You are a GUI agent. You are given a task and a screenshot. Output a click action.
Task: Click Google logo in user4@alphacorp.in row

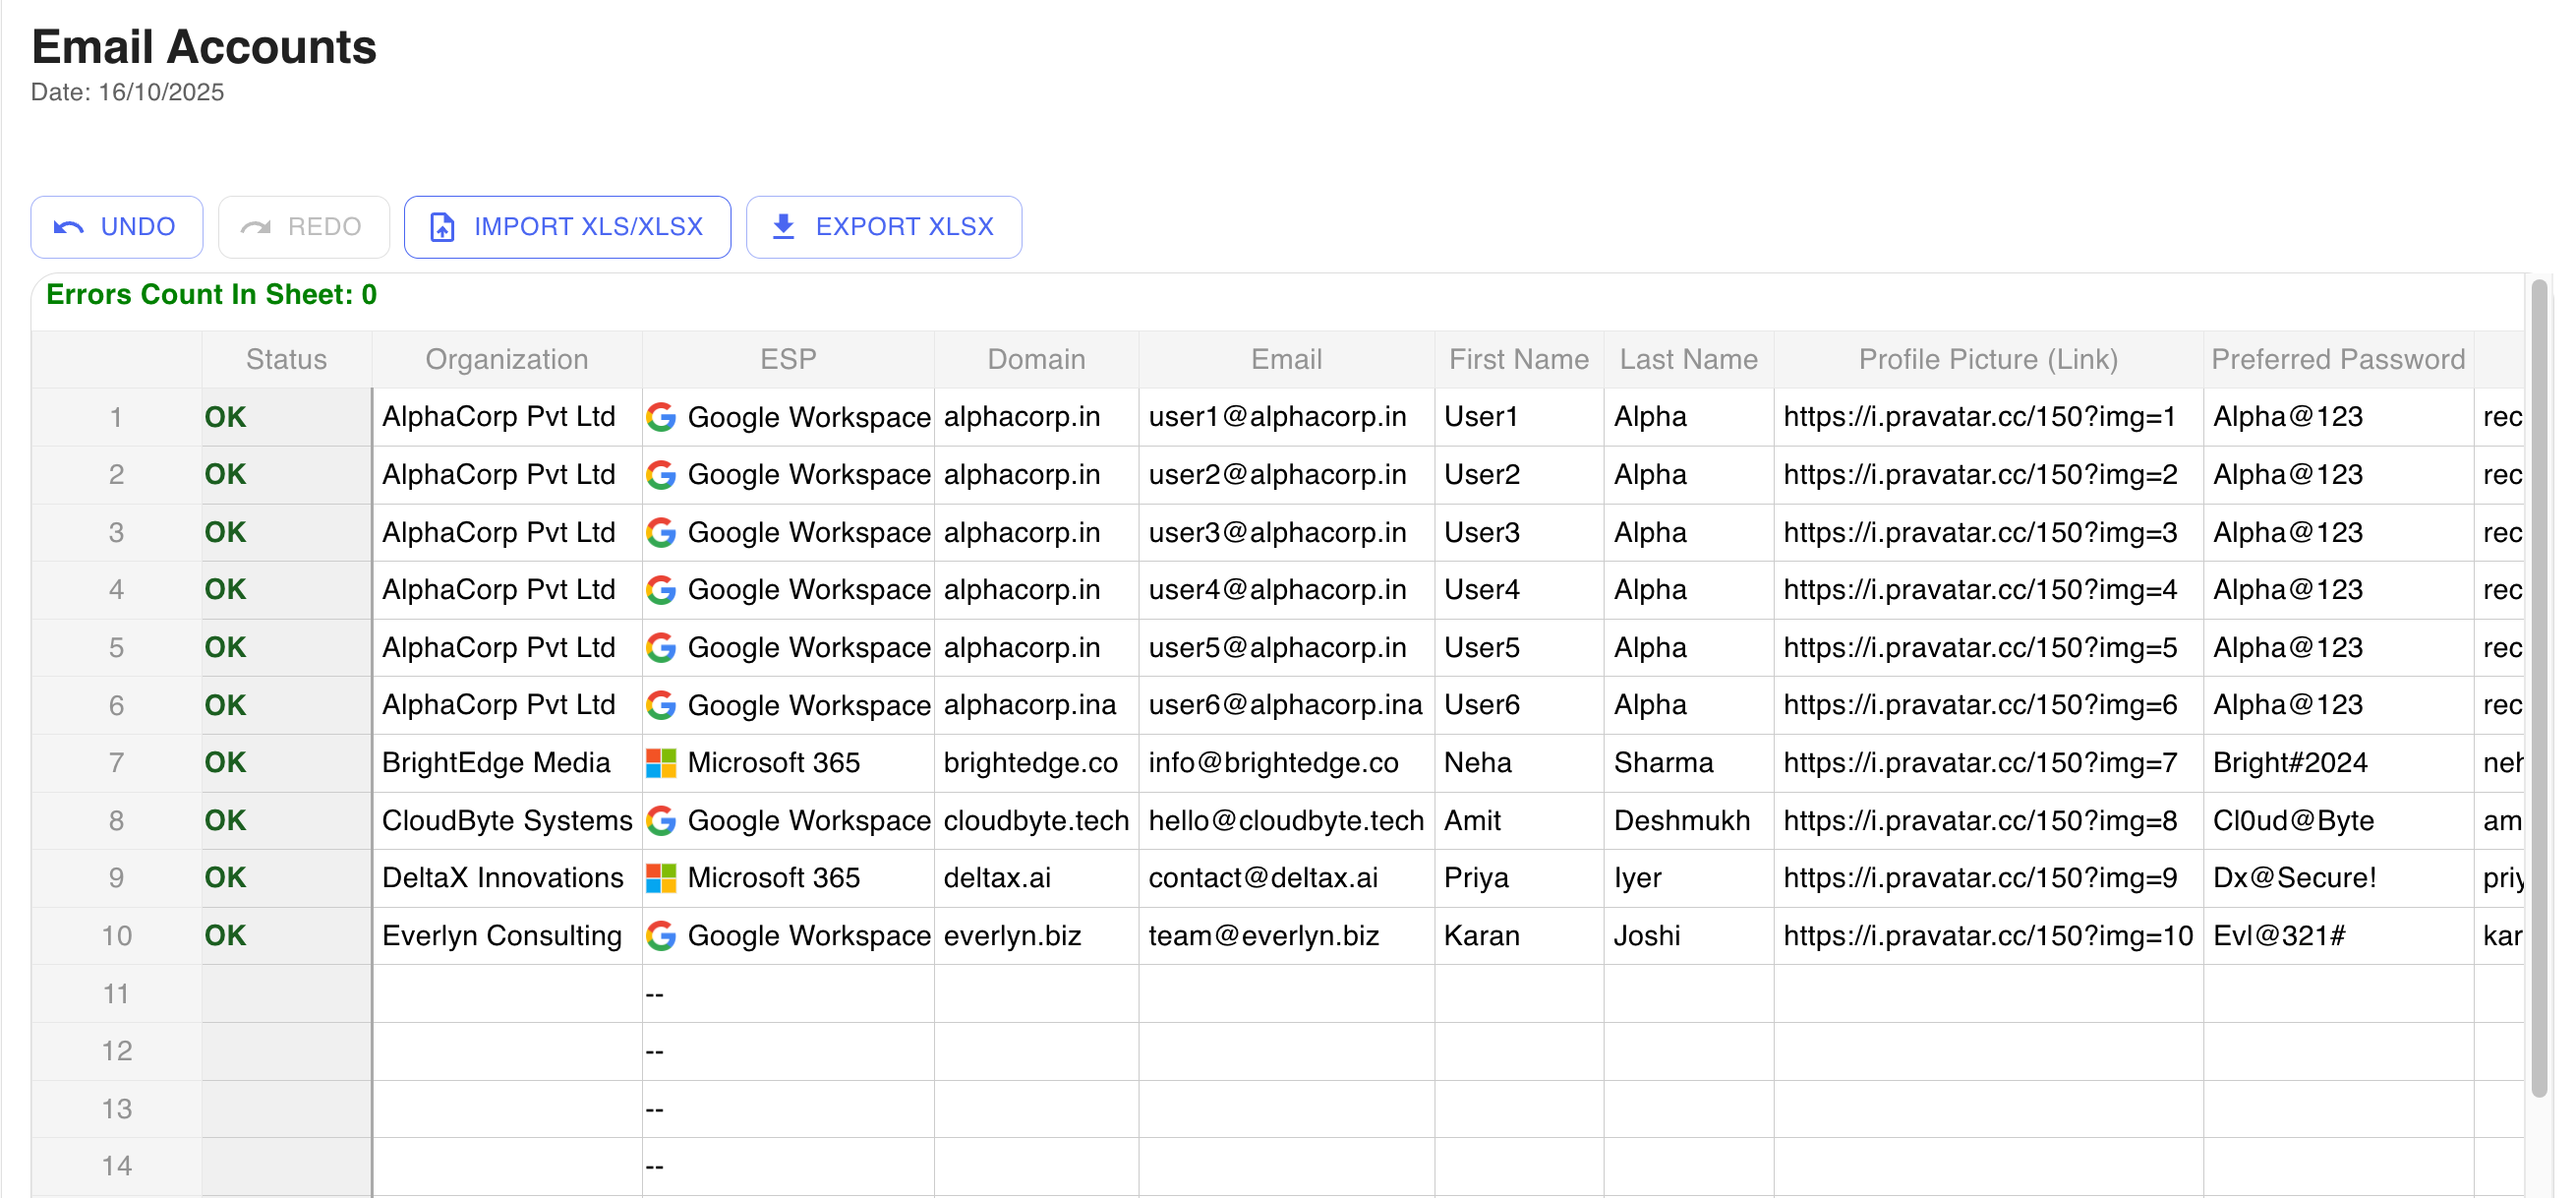pyautogui.click(x=661, y=590)
